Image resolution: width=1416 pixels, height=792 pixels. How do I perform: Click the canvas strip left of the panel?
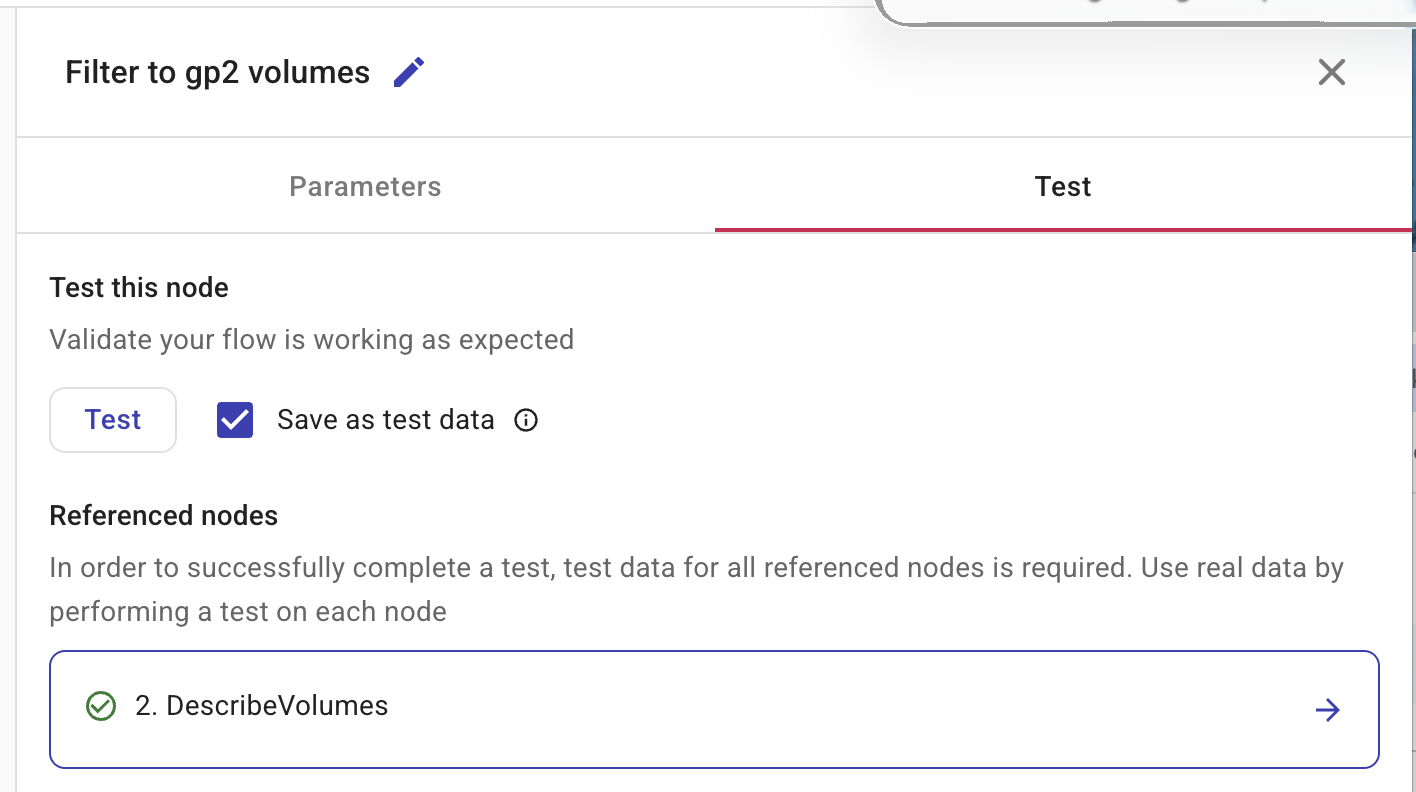click(7, 400)
